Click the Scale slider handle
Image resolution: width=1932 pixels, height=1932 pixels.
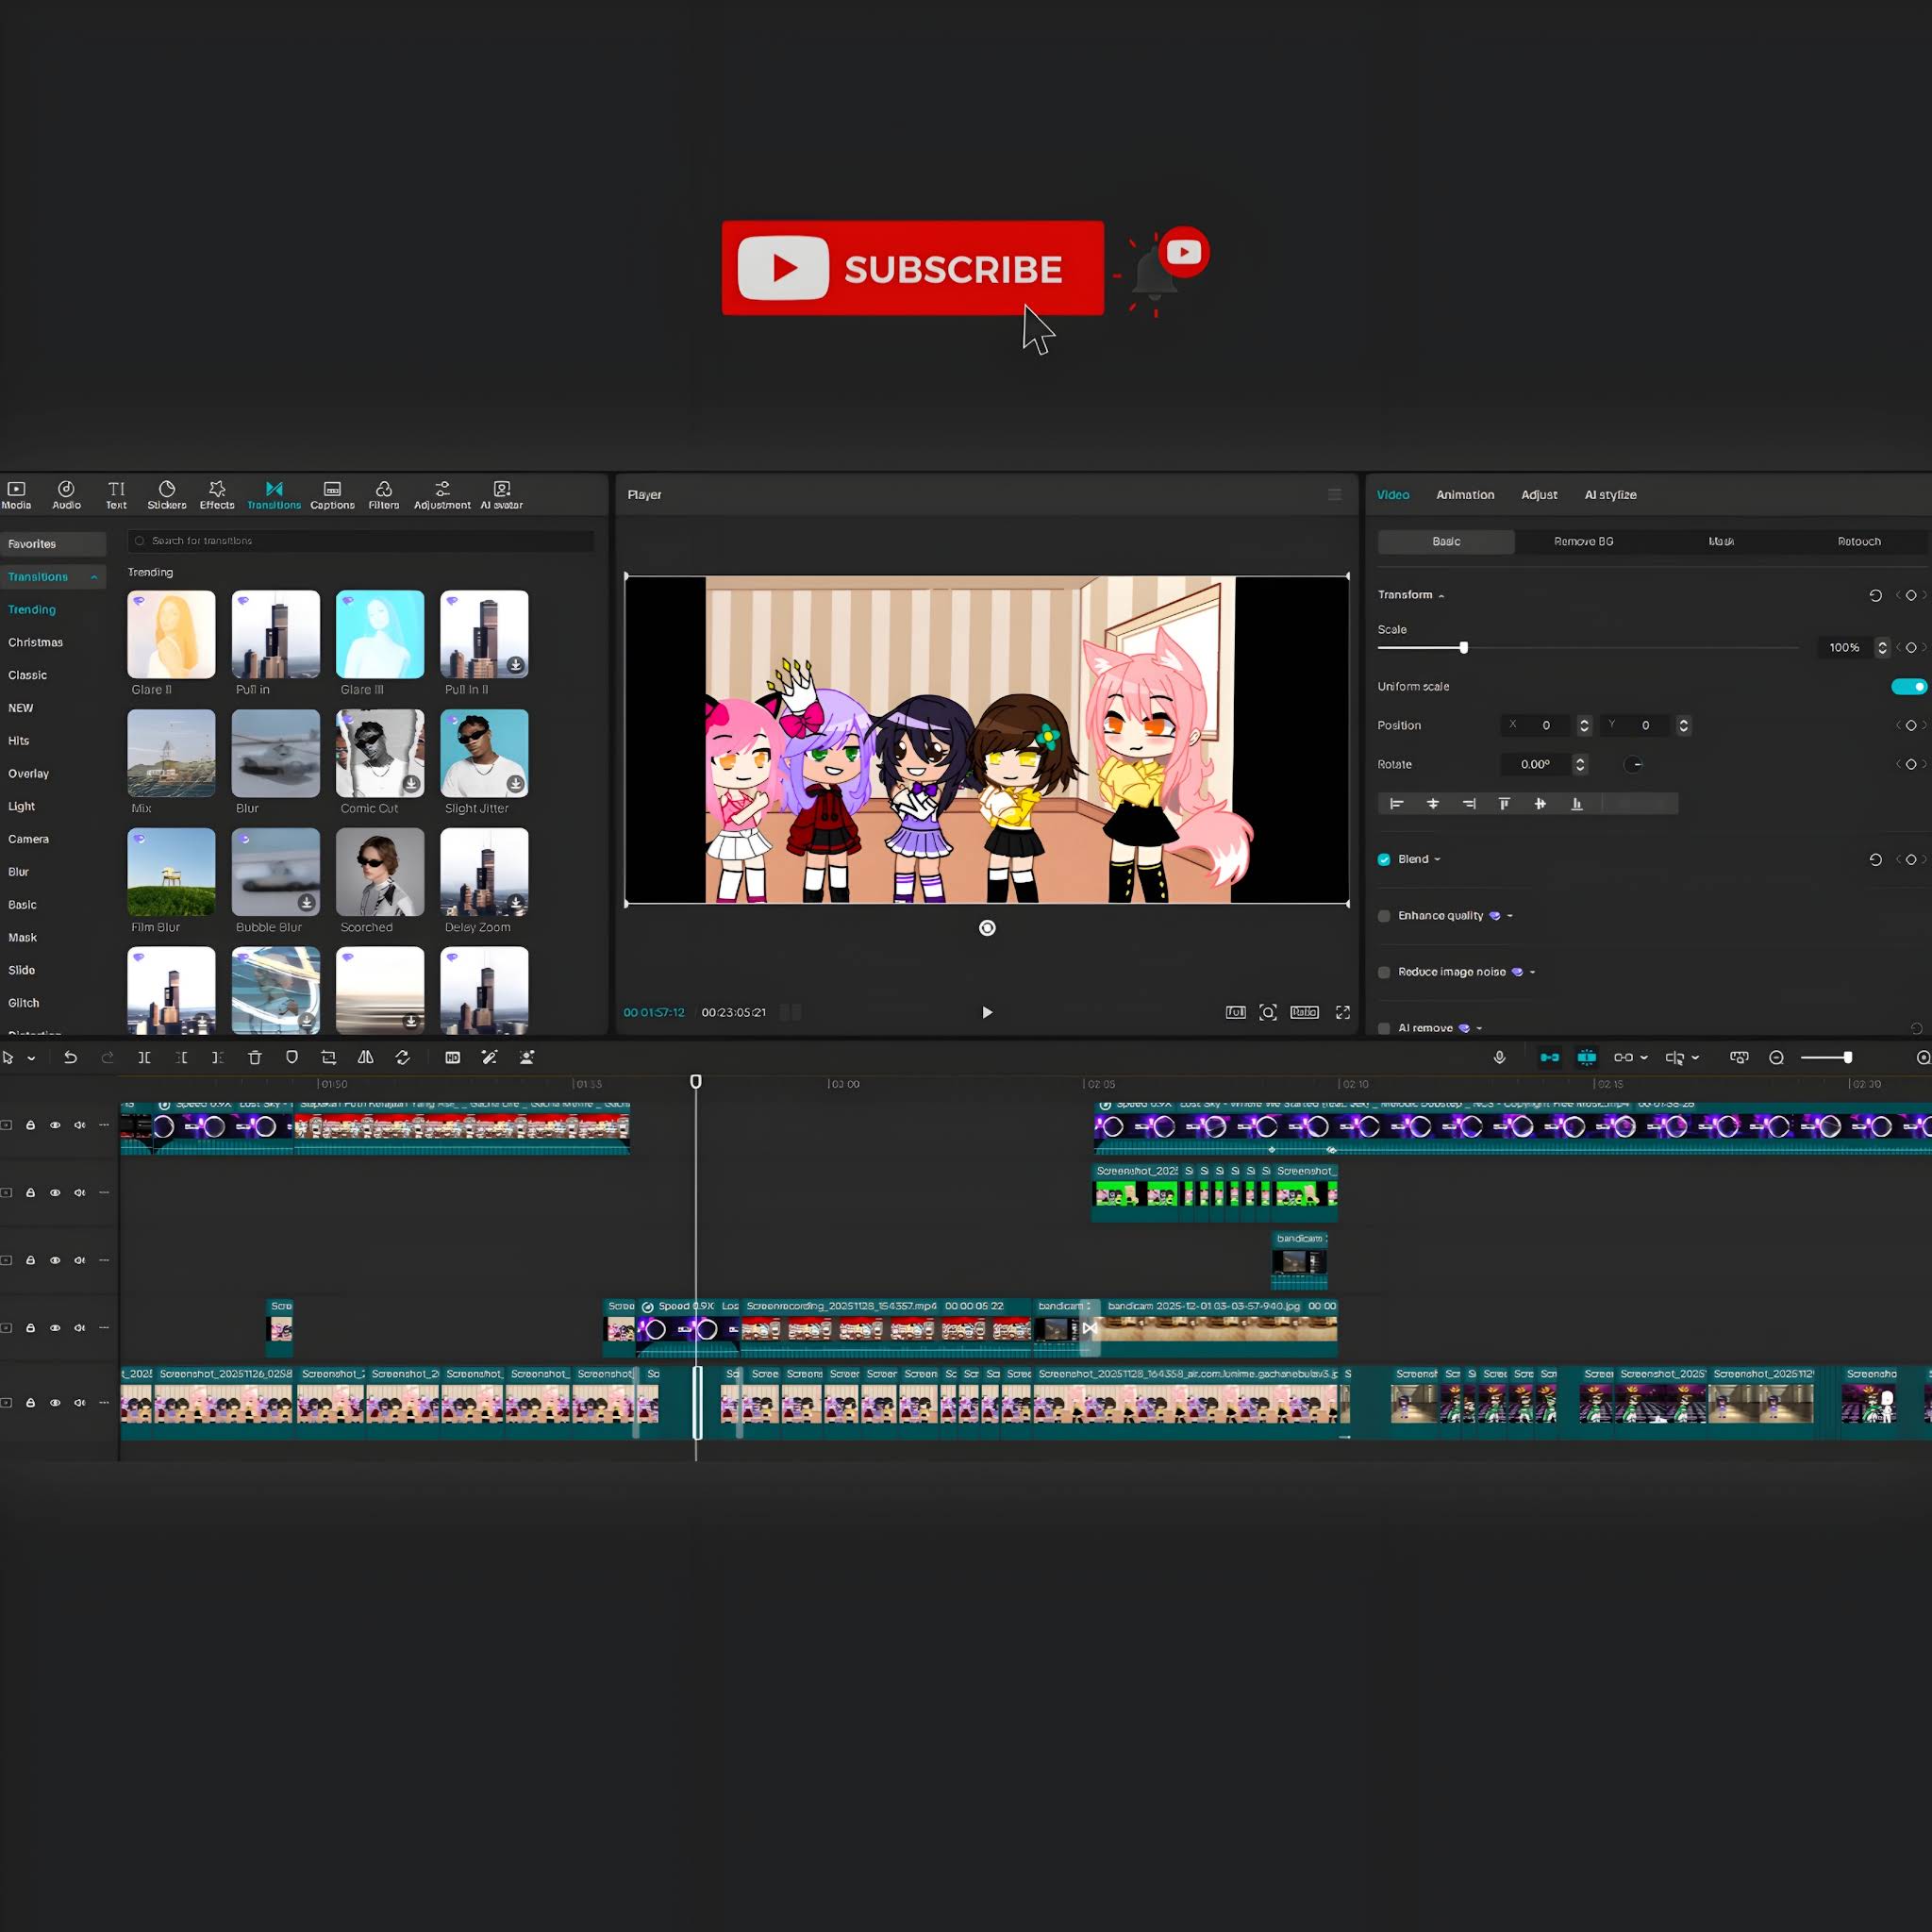click(x=1463, y=648)
